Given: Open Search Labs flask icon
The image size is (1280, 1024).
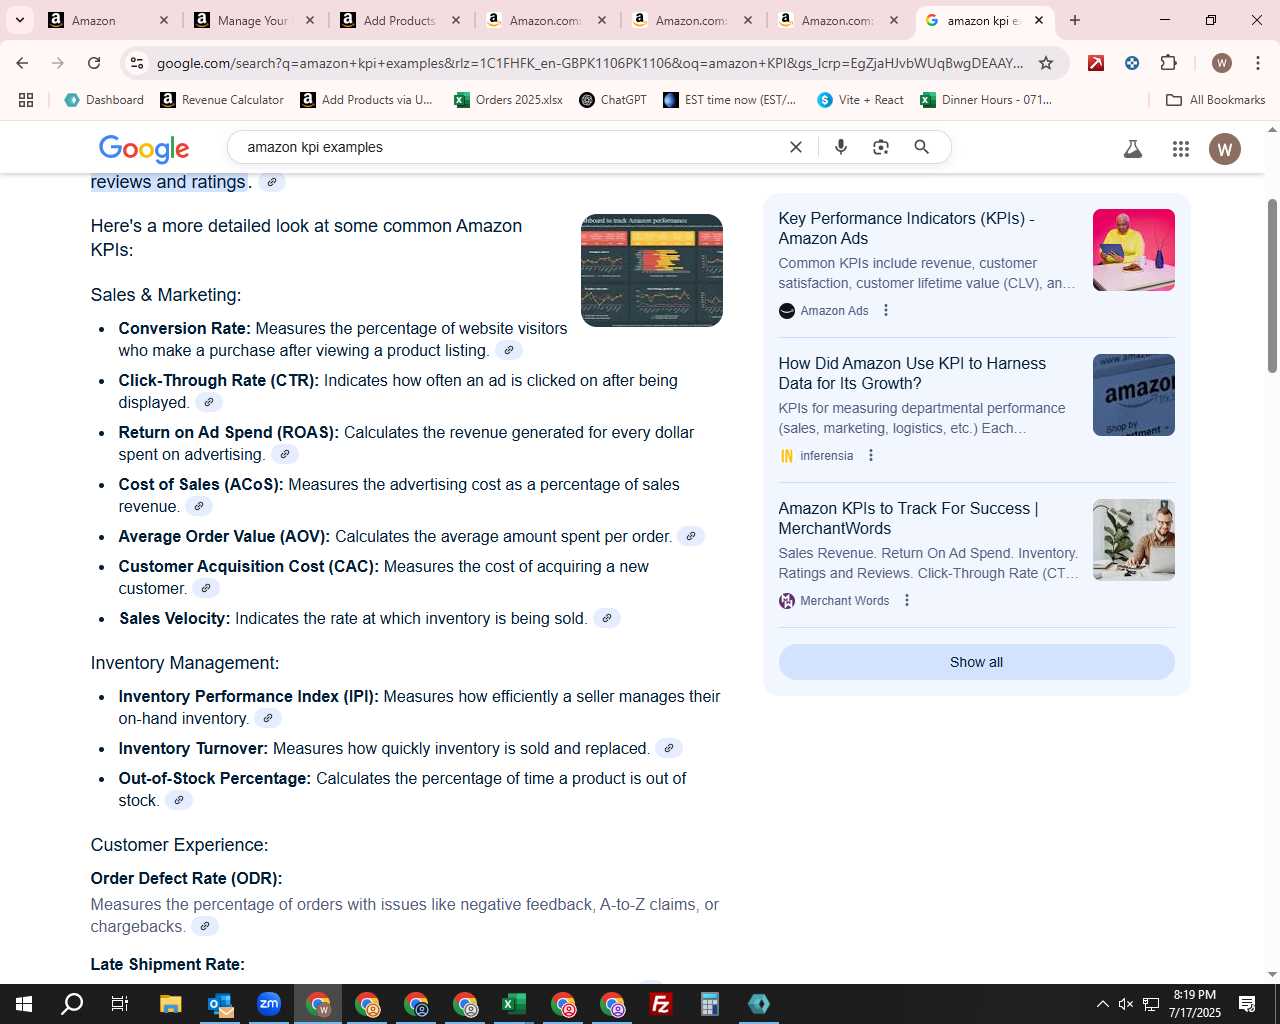Looking at the screenshot, I should coord(1133,149).
